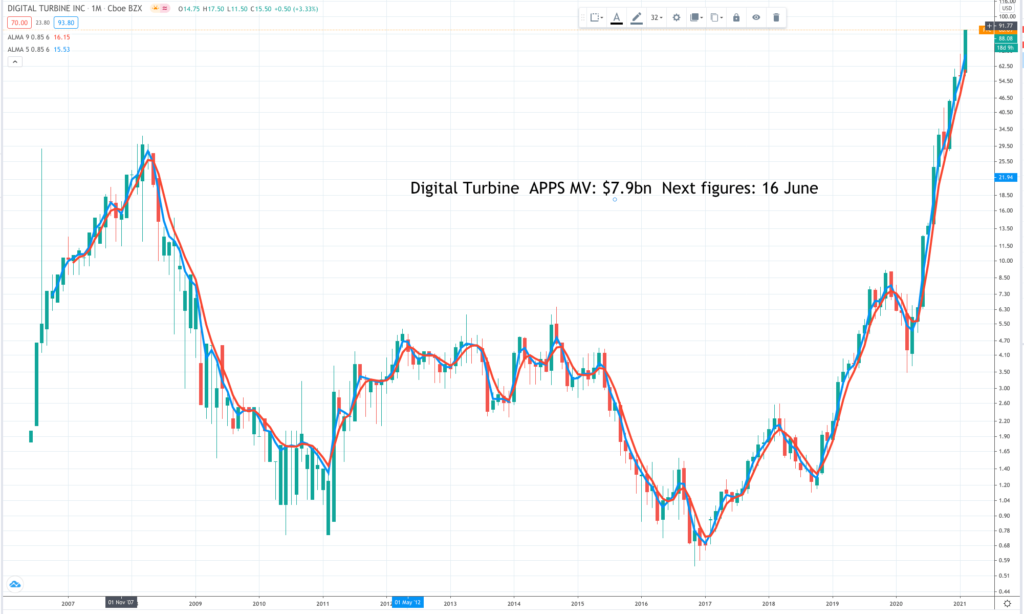
Task: Open chart settings gear at bottom right
Action: click(1007, 604)
